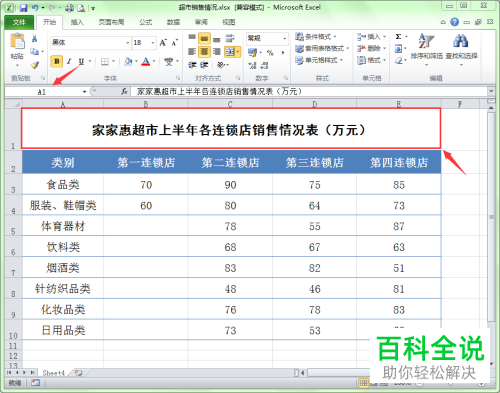
Task: Select the header cell 第三连锁店
Action: [x=314, y=162]
